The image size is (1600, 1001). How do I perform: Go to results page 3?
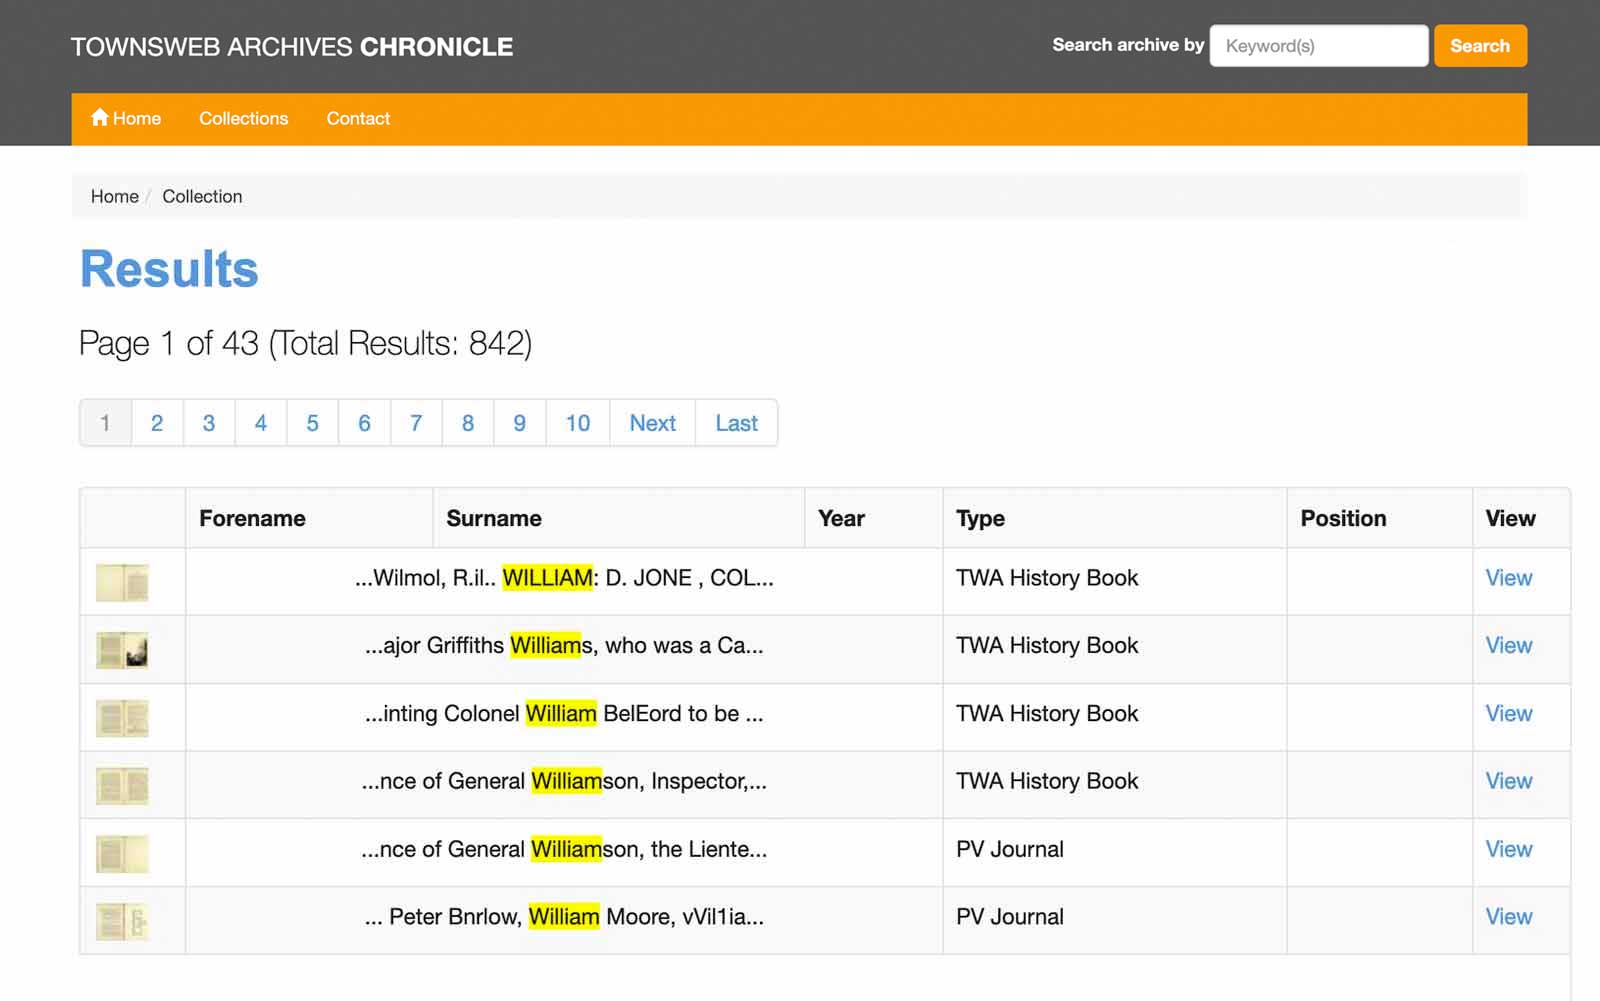pos(209,423)
